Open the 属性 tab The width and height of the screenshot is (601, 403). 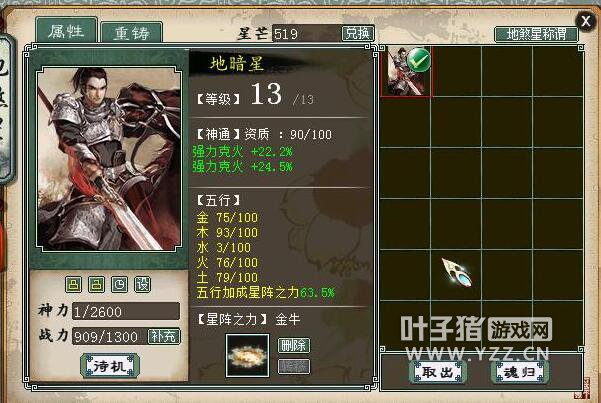(x=66, y=30)
